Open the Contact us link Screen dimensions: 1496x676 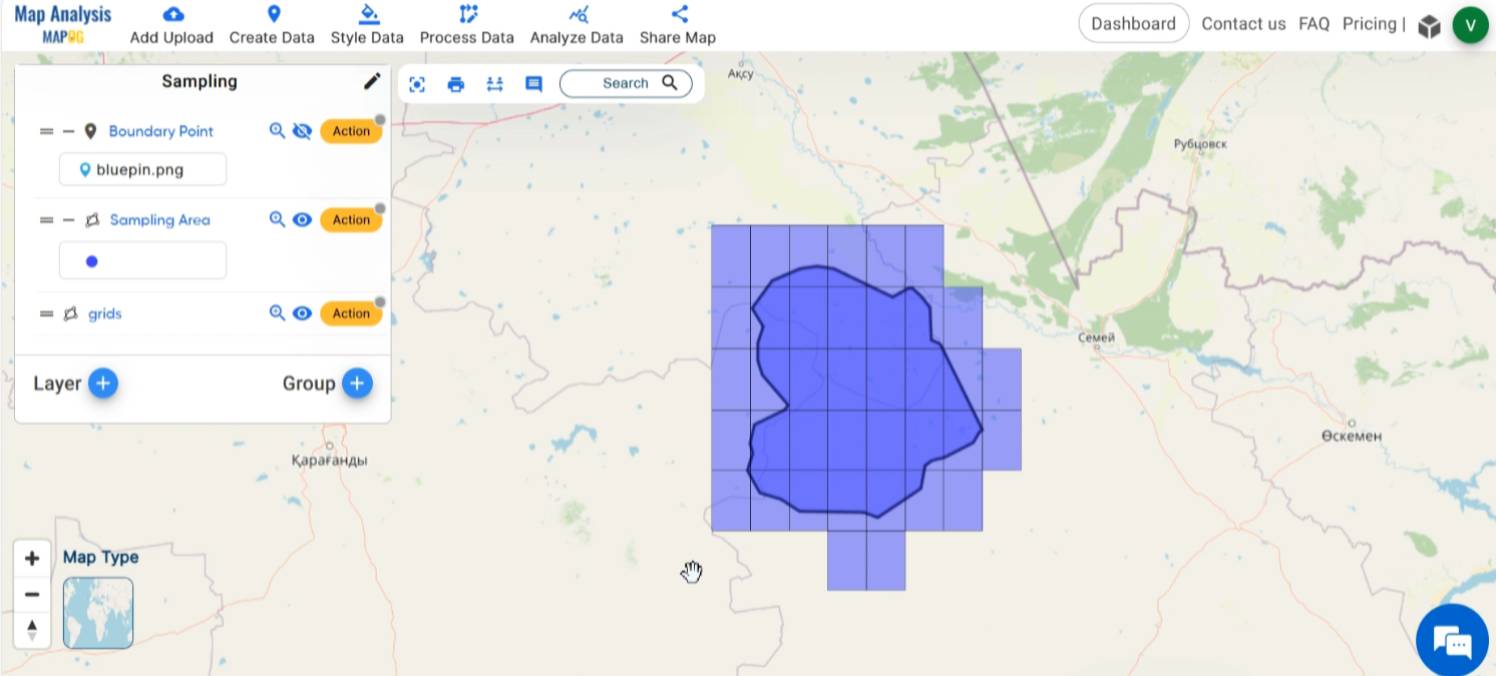tap(1243, 24)
